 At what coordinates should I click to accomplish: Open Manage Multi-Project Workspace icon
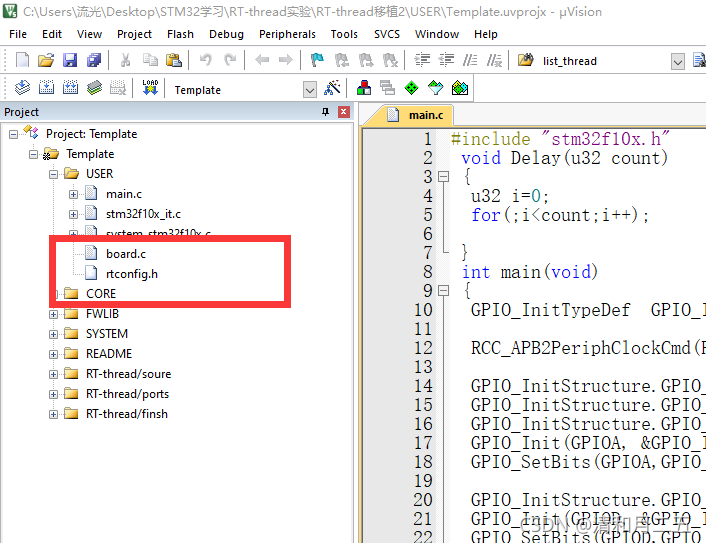[387, 87]
